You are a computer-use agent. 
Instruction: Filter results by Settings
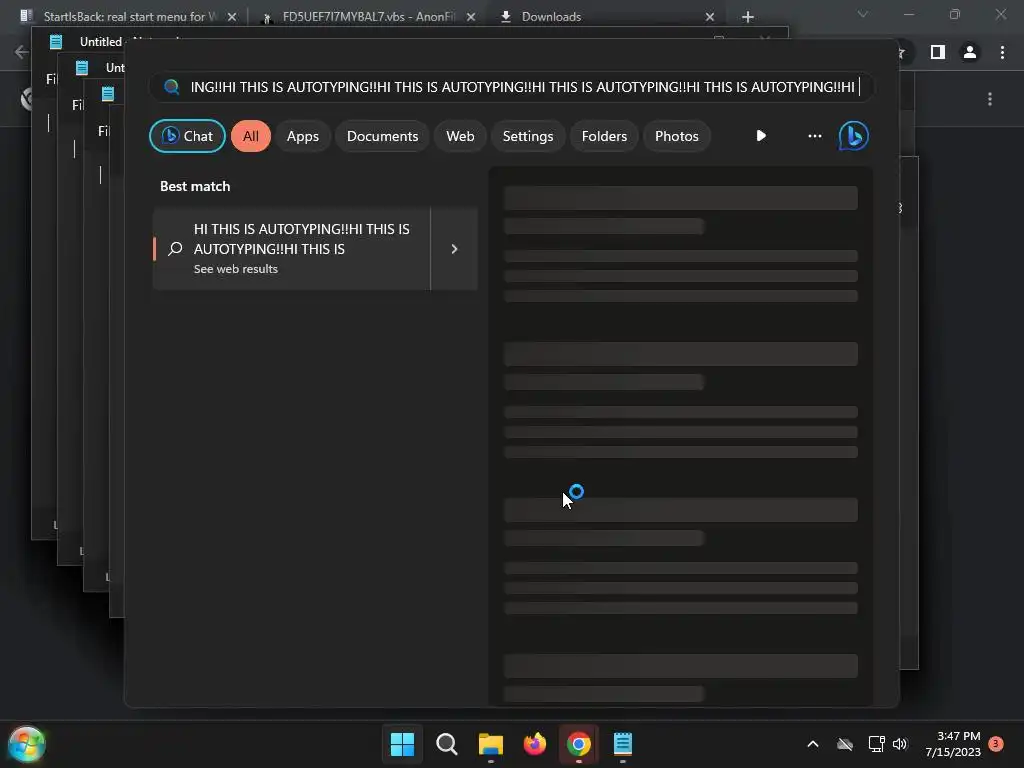click(x=528, y=136)
